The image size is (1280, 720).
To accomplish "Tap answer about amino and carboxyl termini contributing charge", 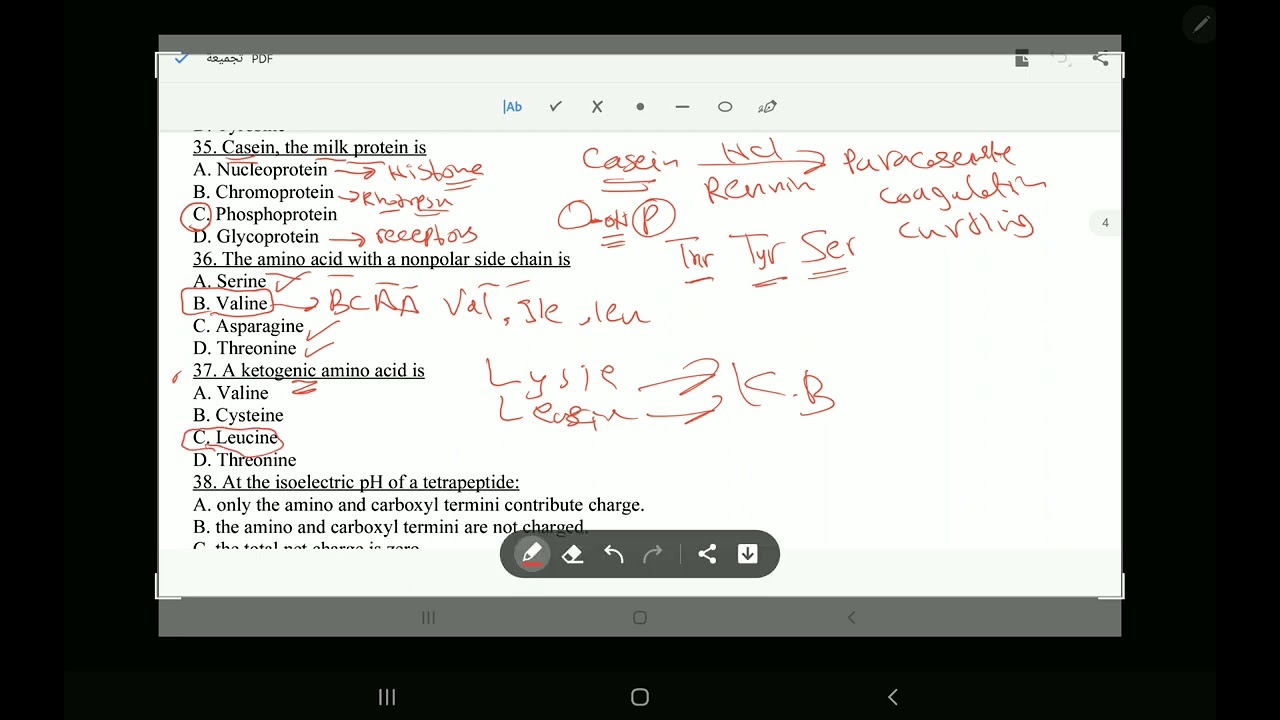I will point(419,505).
